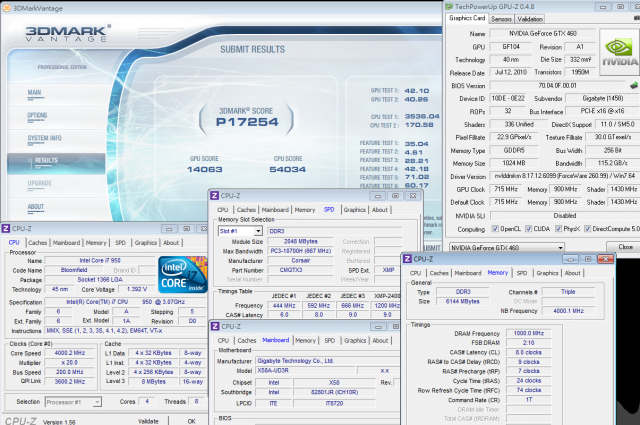Click the Intel Core i7 logo badge
This screenshot has width=640, height=425.
(x=182, y=274)
